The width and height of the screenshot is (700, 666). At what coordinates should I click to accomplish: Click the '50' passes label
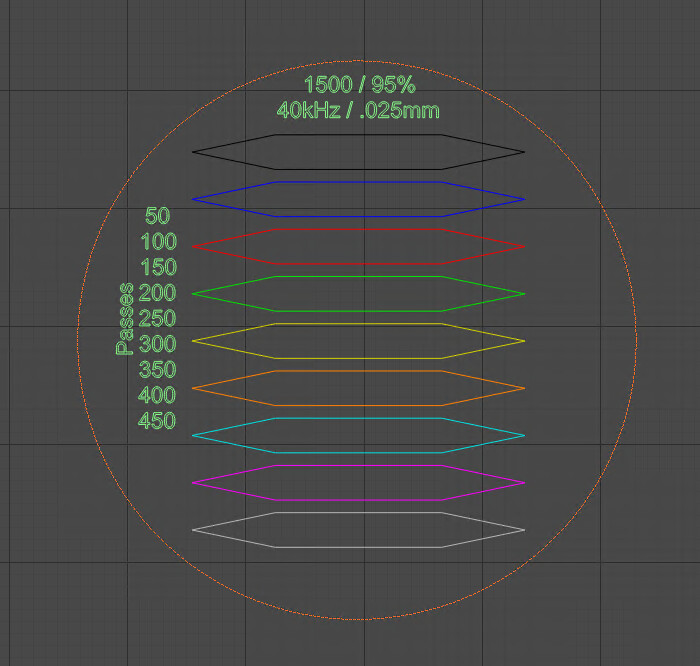[158, 216]
